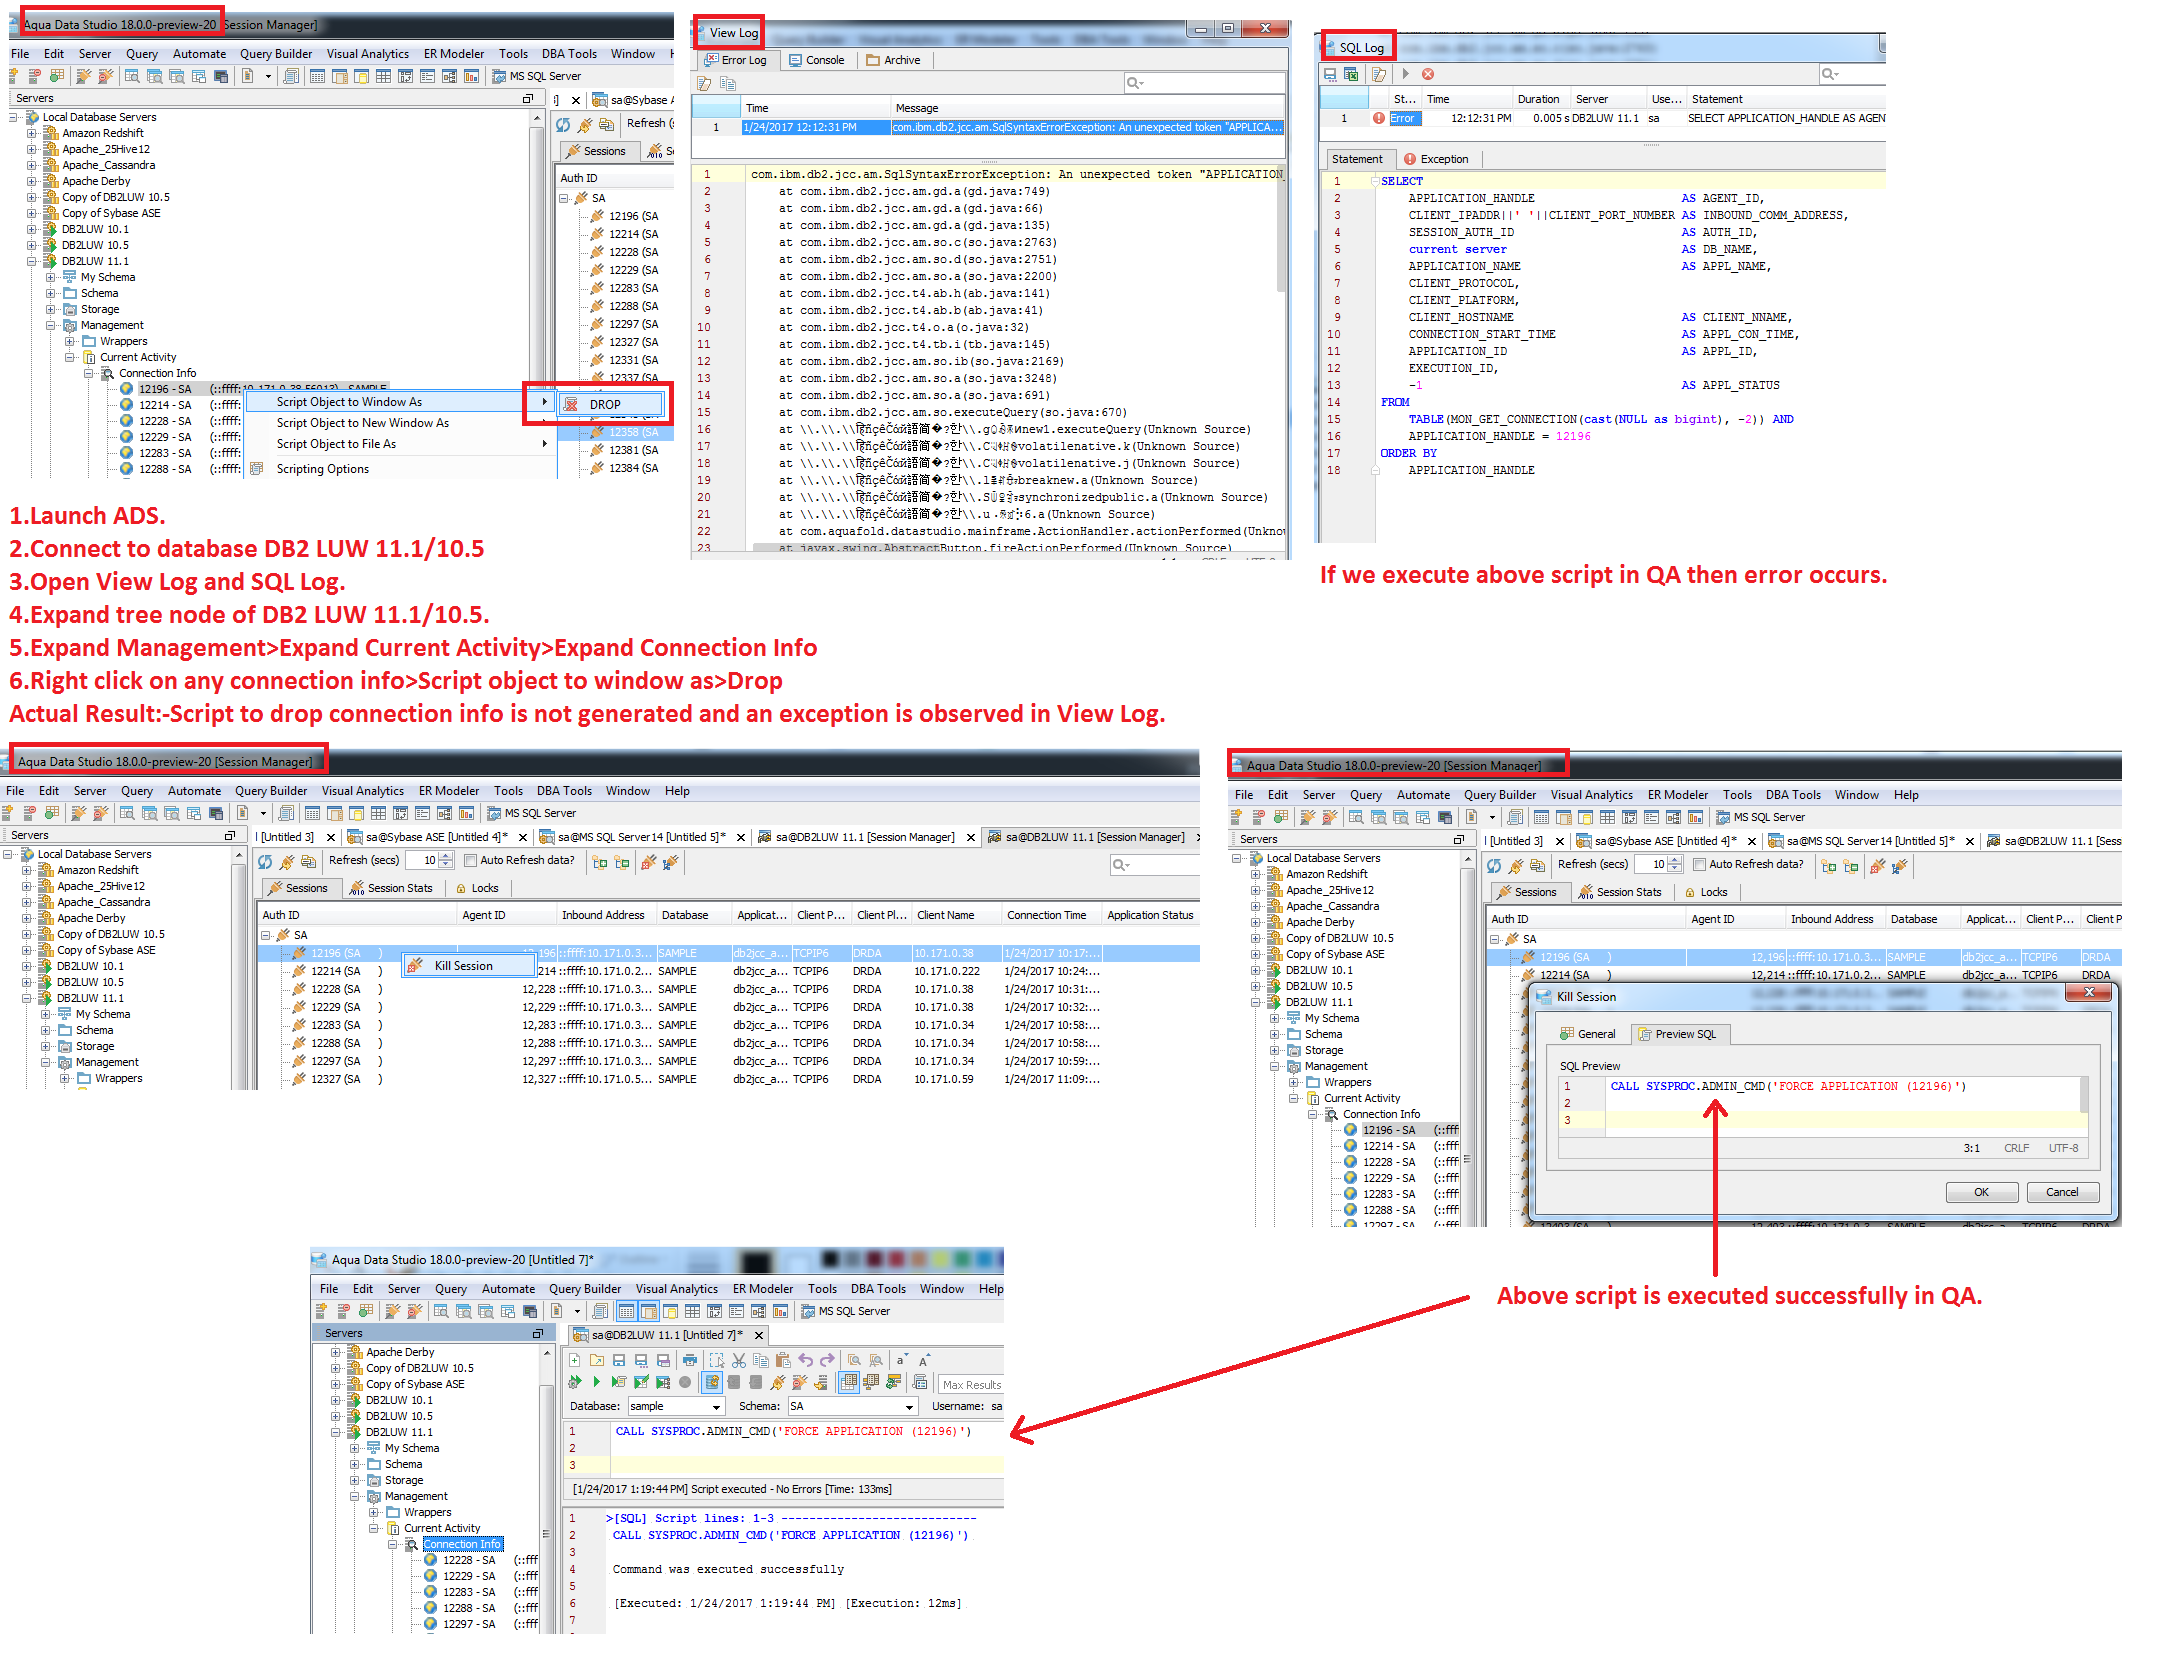Click the green Execute play icon in query editor
This screenshot has height=1678, width=2164.
(596, 1382)
